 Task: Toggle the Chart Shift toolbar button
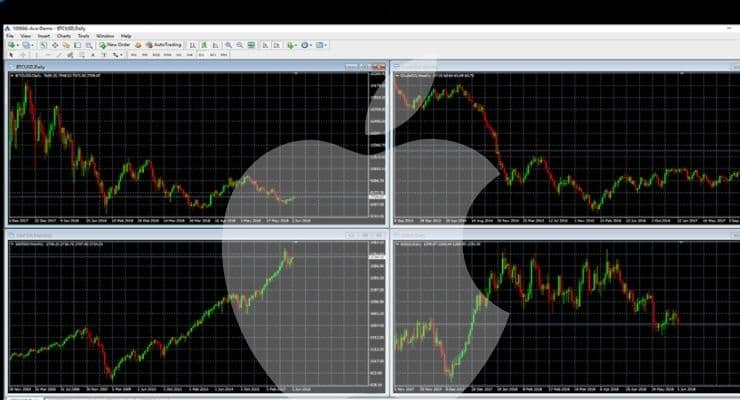click(277, 45)
